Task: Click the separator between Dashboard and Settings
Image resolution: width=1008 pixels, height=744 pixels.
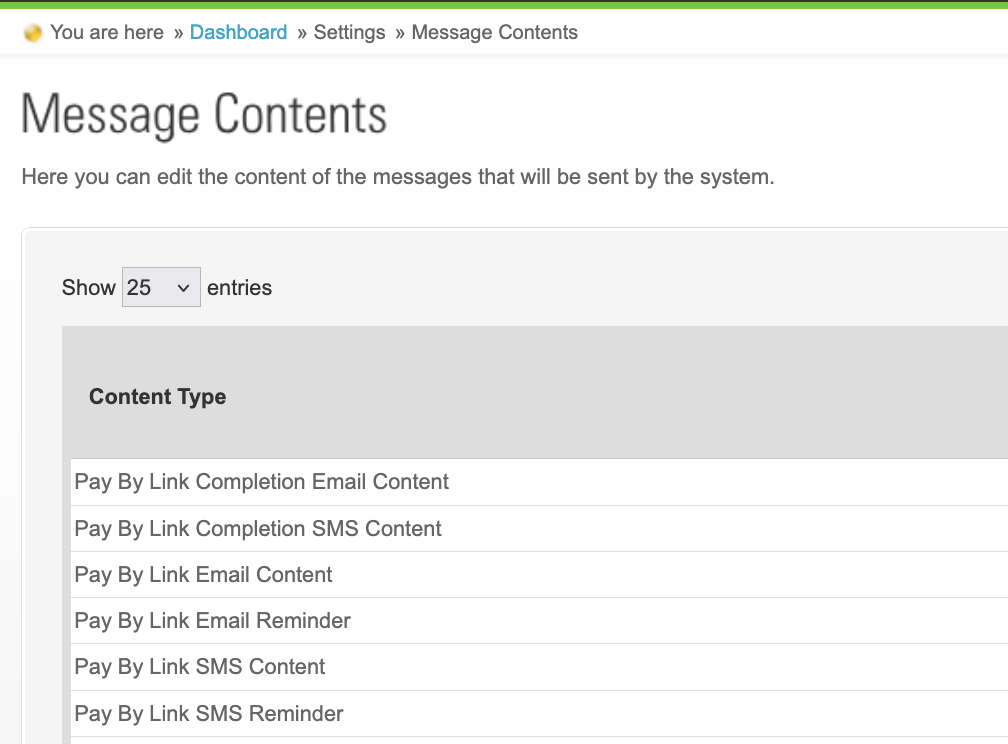Action: tap(301, 33)
